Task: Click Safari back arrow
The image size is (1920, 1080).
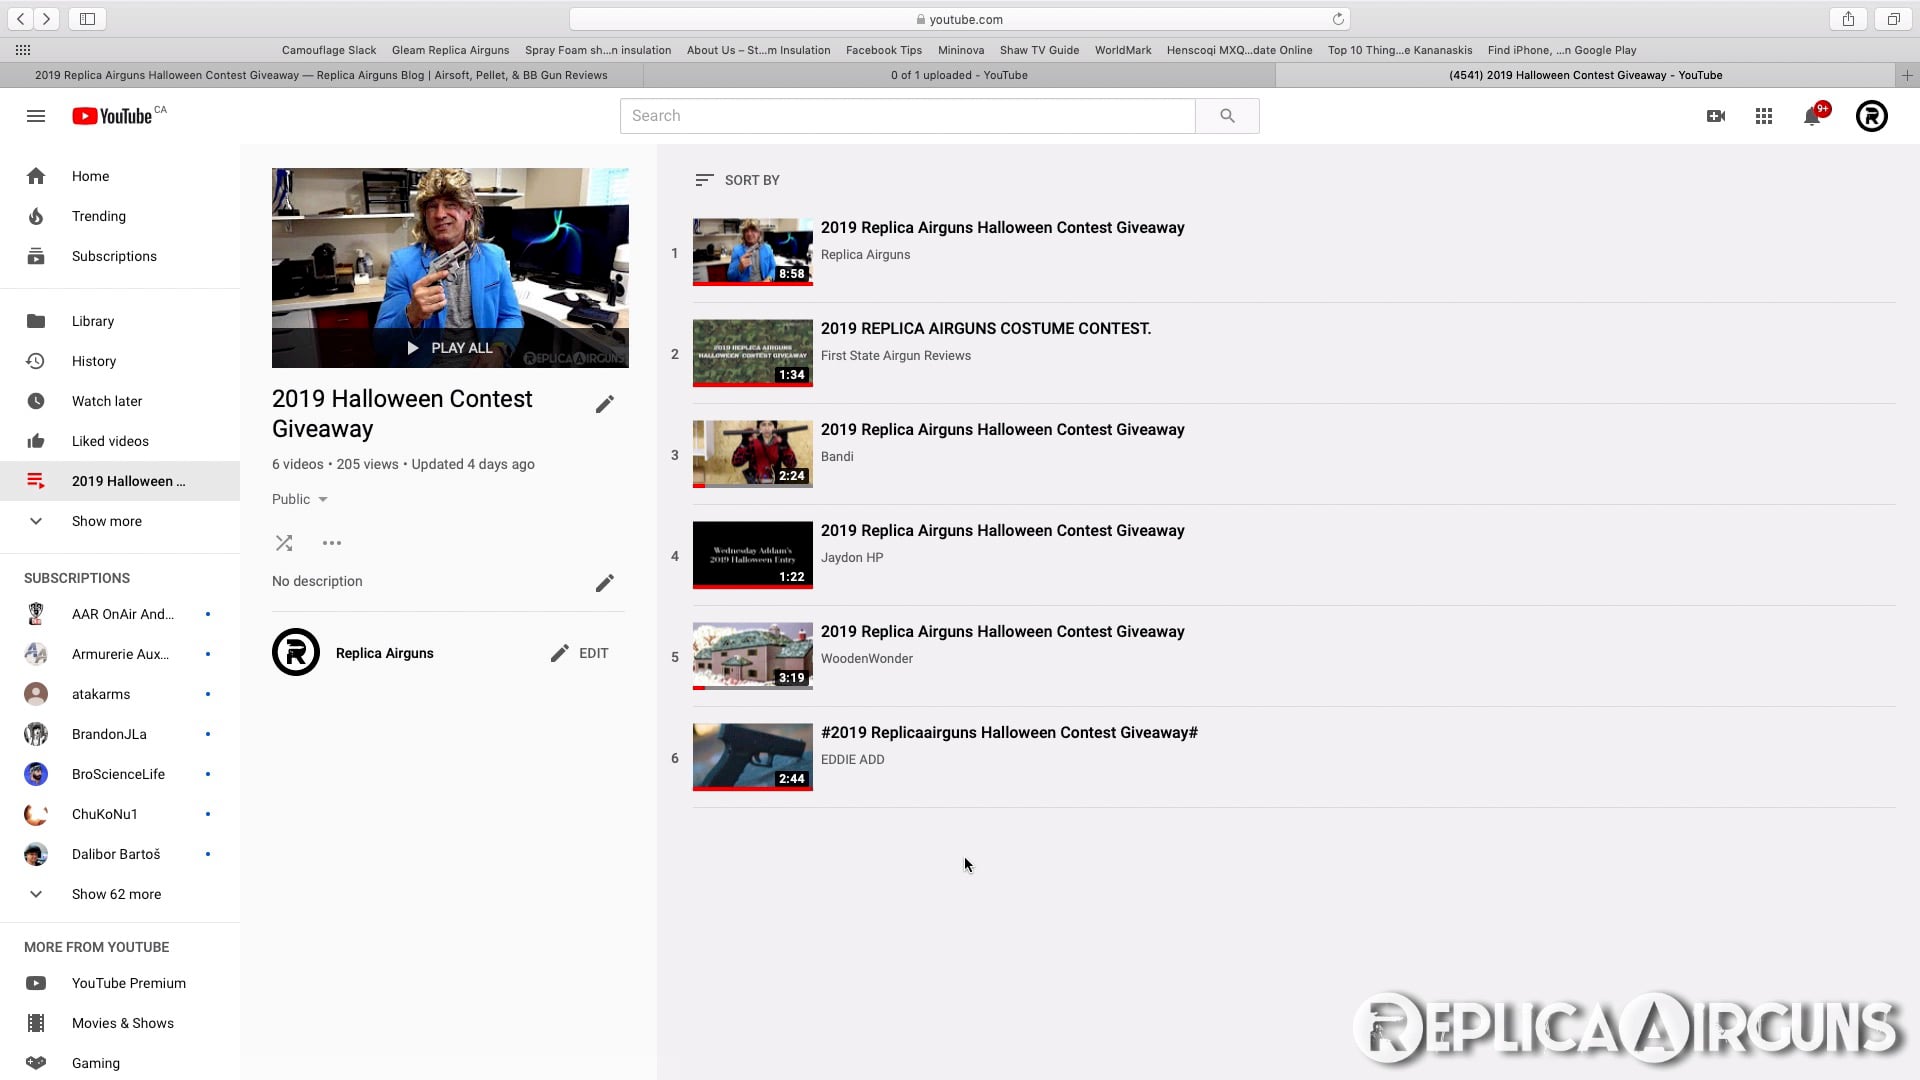Action: pyautogui.click(x=20, y=19)
